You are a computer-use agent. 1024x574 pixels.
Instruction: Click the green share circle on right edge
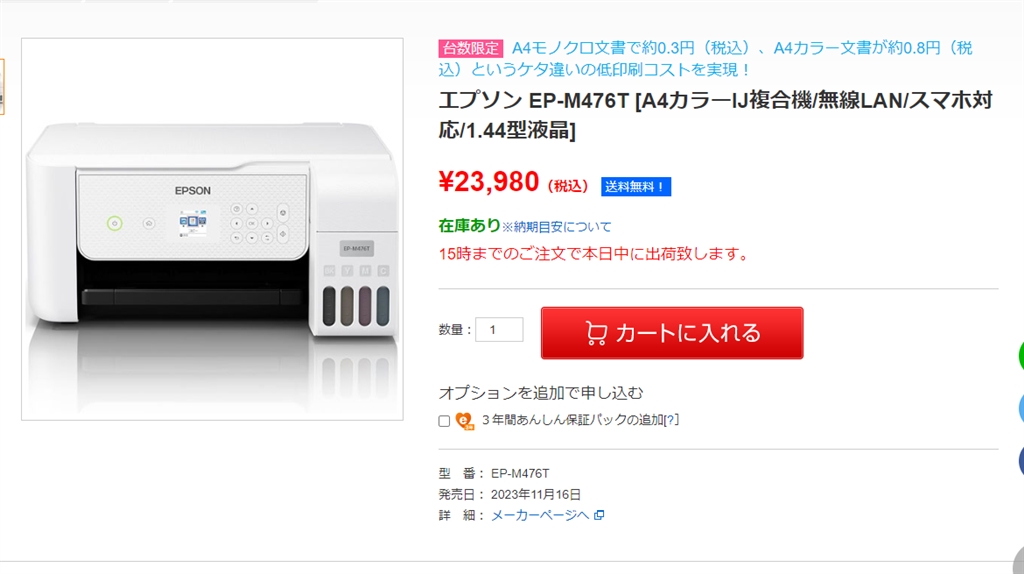(1021, 357)
